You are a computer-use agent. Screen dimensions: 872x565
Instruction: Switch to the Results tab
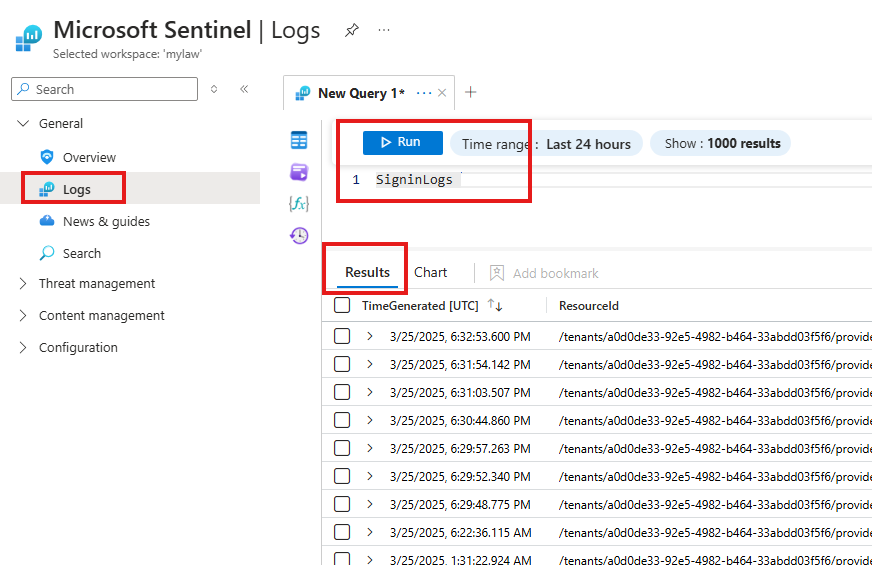367,272
